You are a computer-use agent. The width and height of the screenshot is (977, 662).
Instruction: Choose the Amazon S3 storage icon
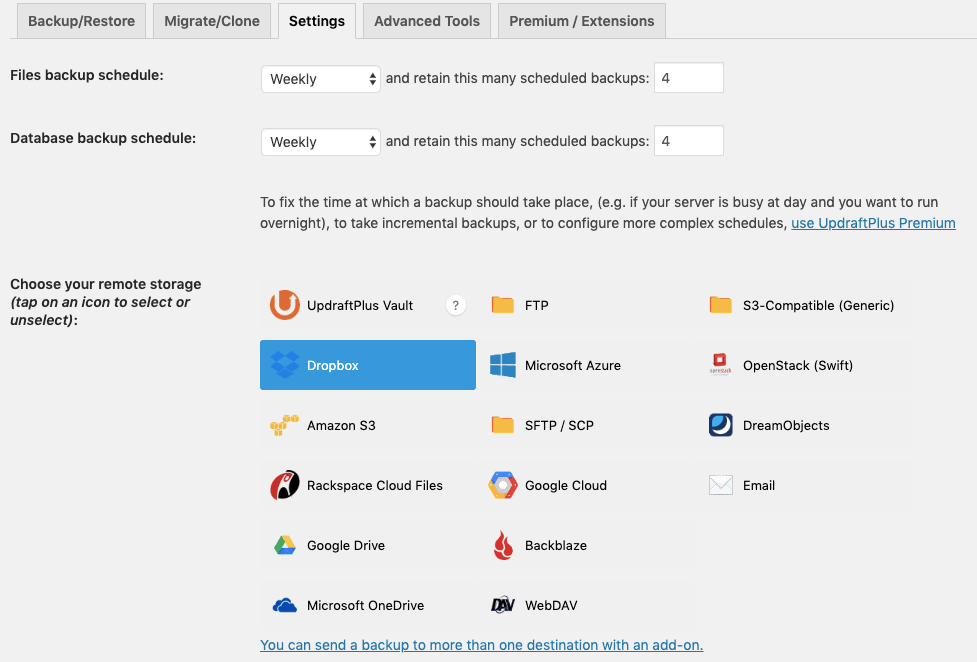pos(285,425)
